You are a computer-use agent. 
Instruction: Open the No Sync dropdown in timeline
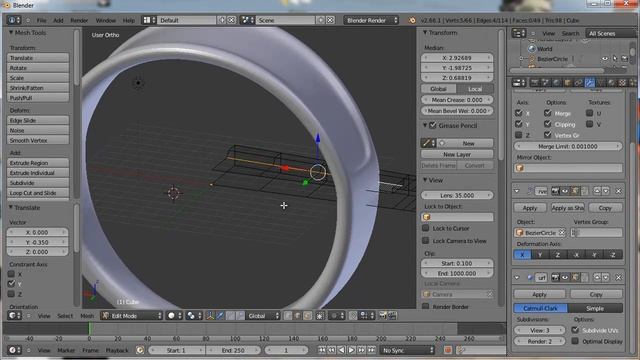(x=407, y=350)
